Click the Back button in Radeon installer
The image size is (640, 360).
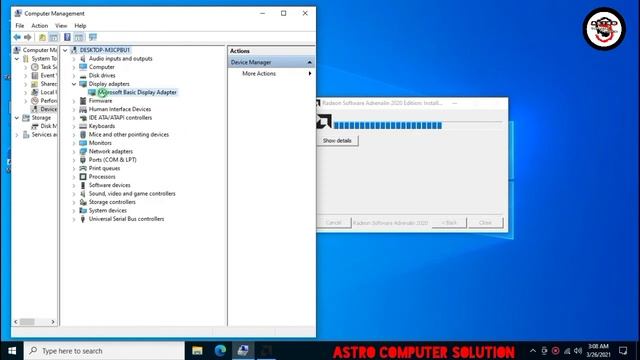pyautogui.click(x=449, y=223)
